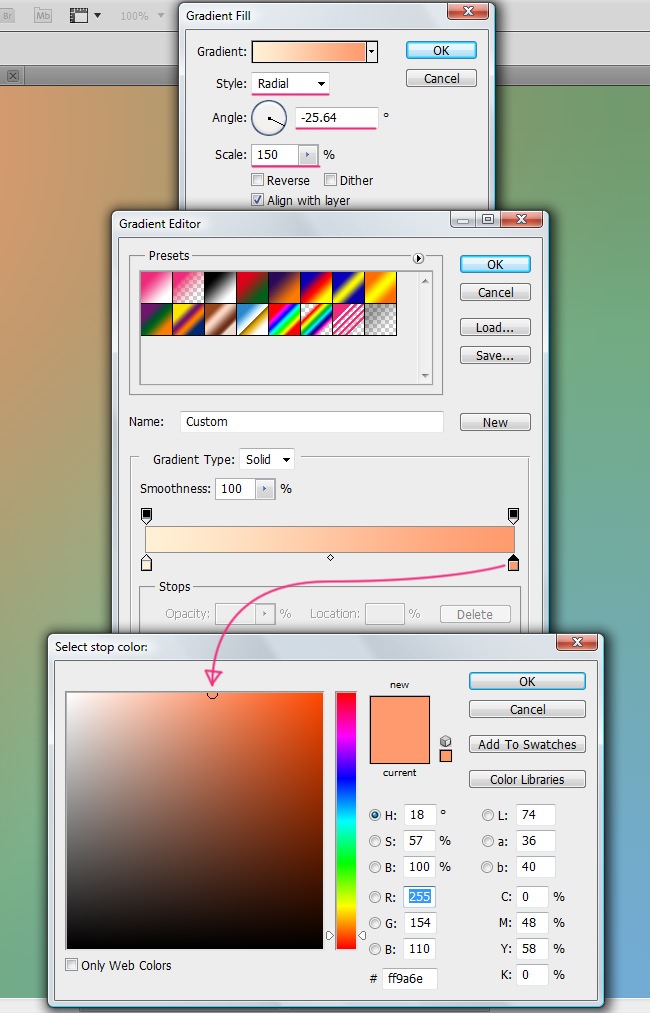Open the Presets flyout menu arrow
The width and height of the screenshot is (650, 1013).
click(419, 258)
